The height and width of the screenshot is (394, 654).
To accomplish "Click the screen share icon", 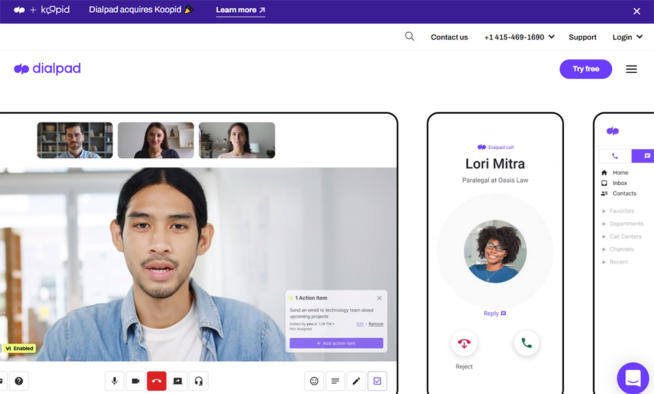I will 178,381.
